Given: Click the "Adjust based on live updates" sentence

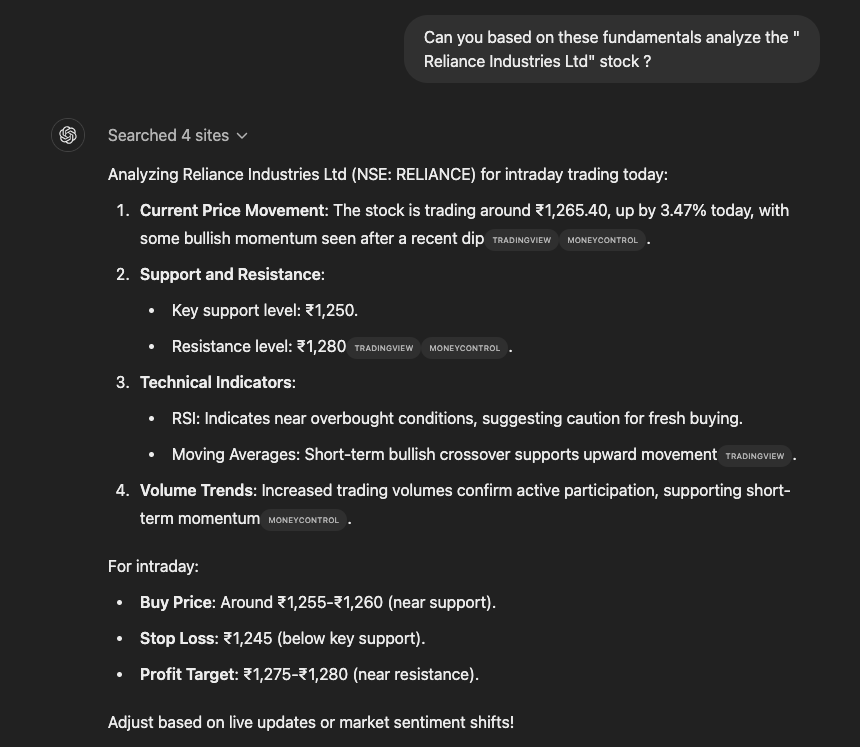Looking at the screenshot, I should (x=310, y=722).
